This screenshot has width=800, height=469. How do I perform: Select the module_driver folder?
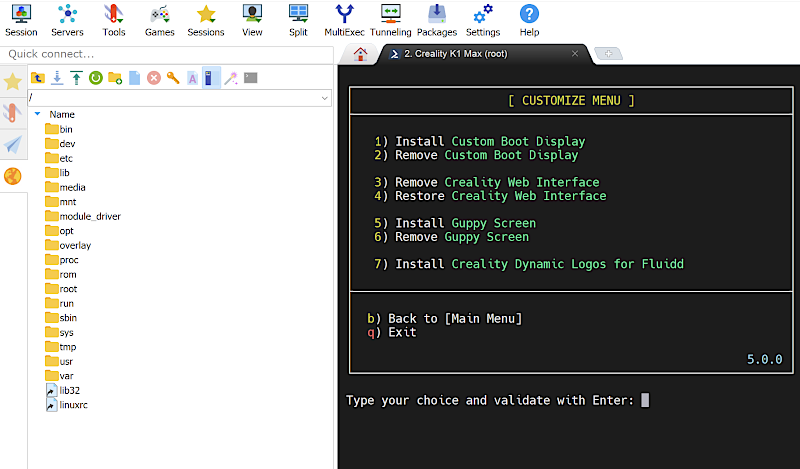coord(83,216)
